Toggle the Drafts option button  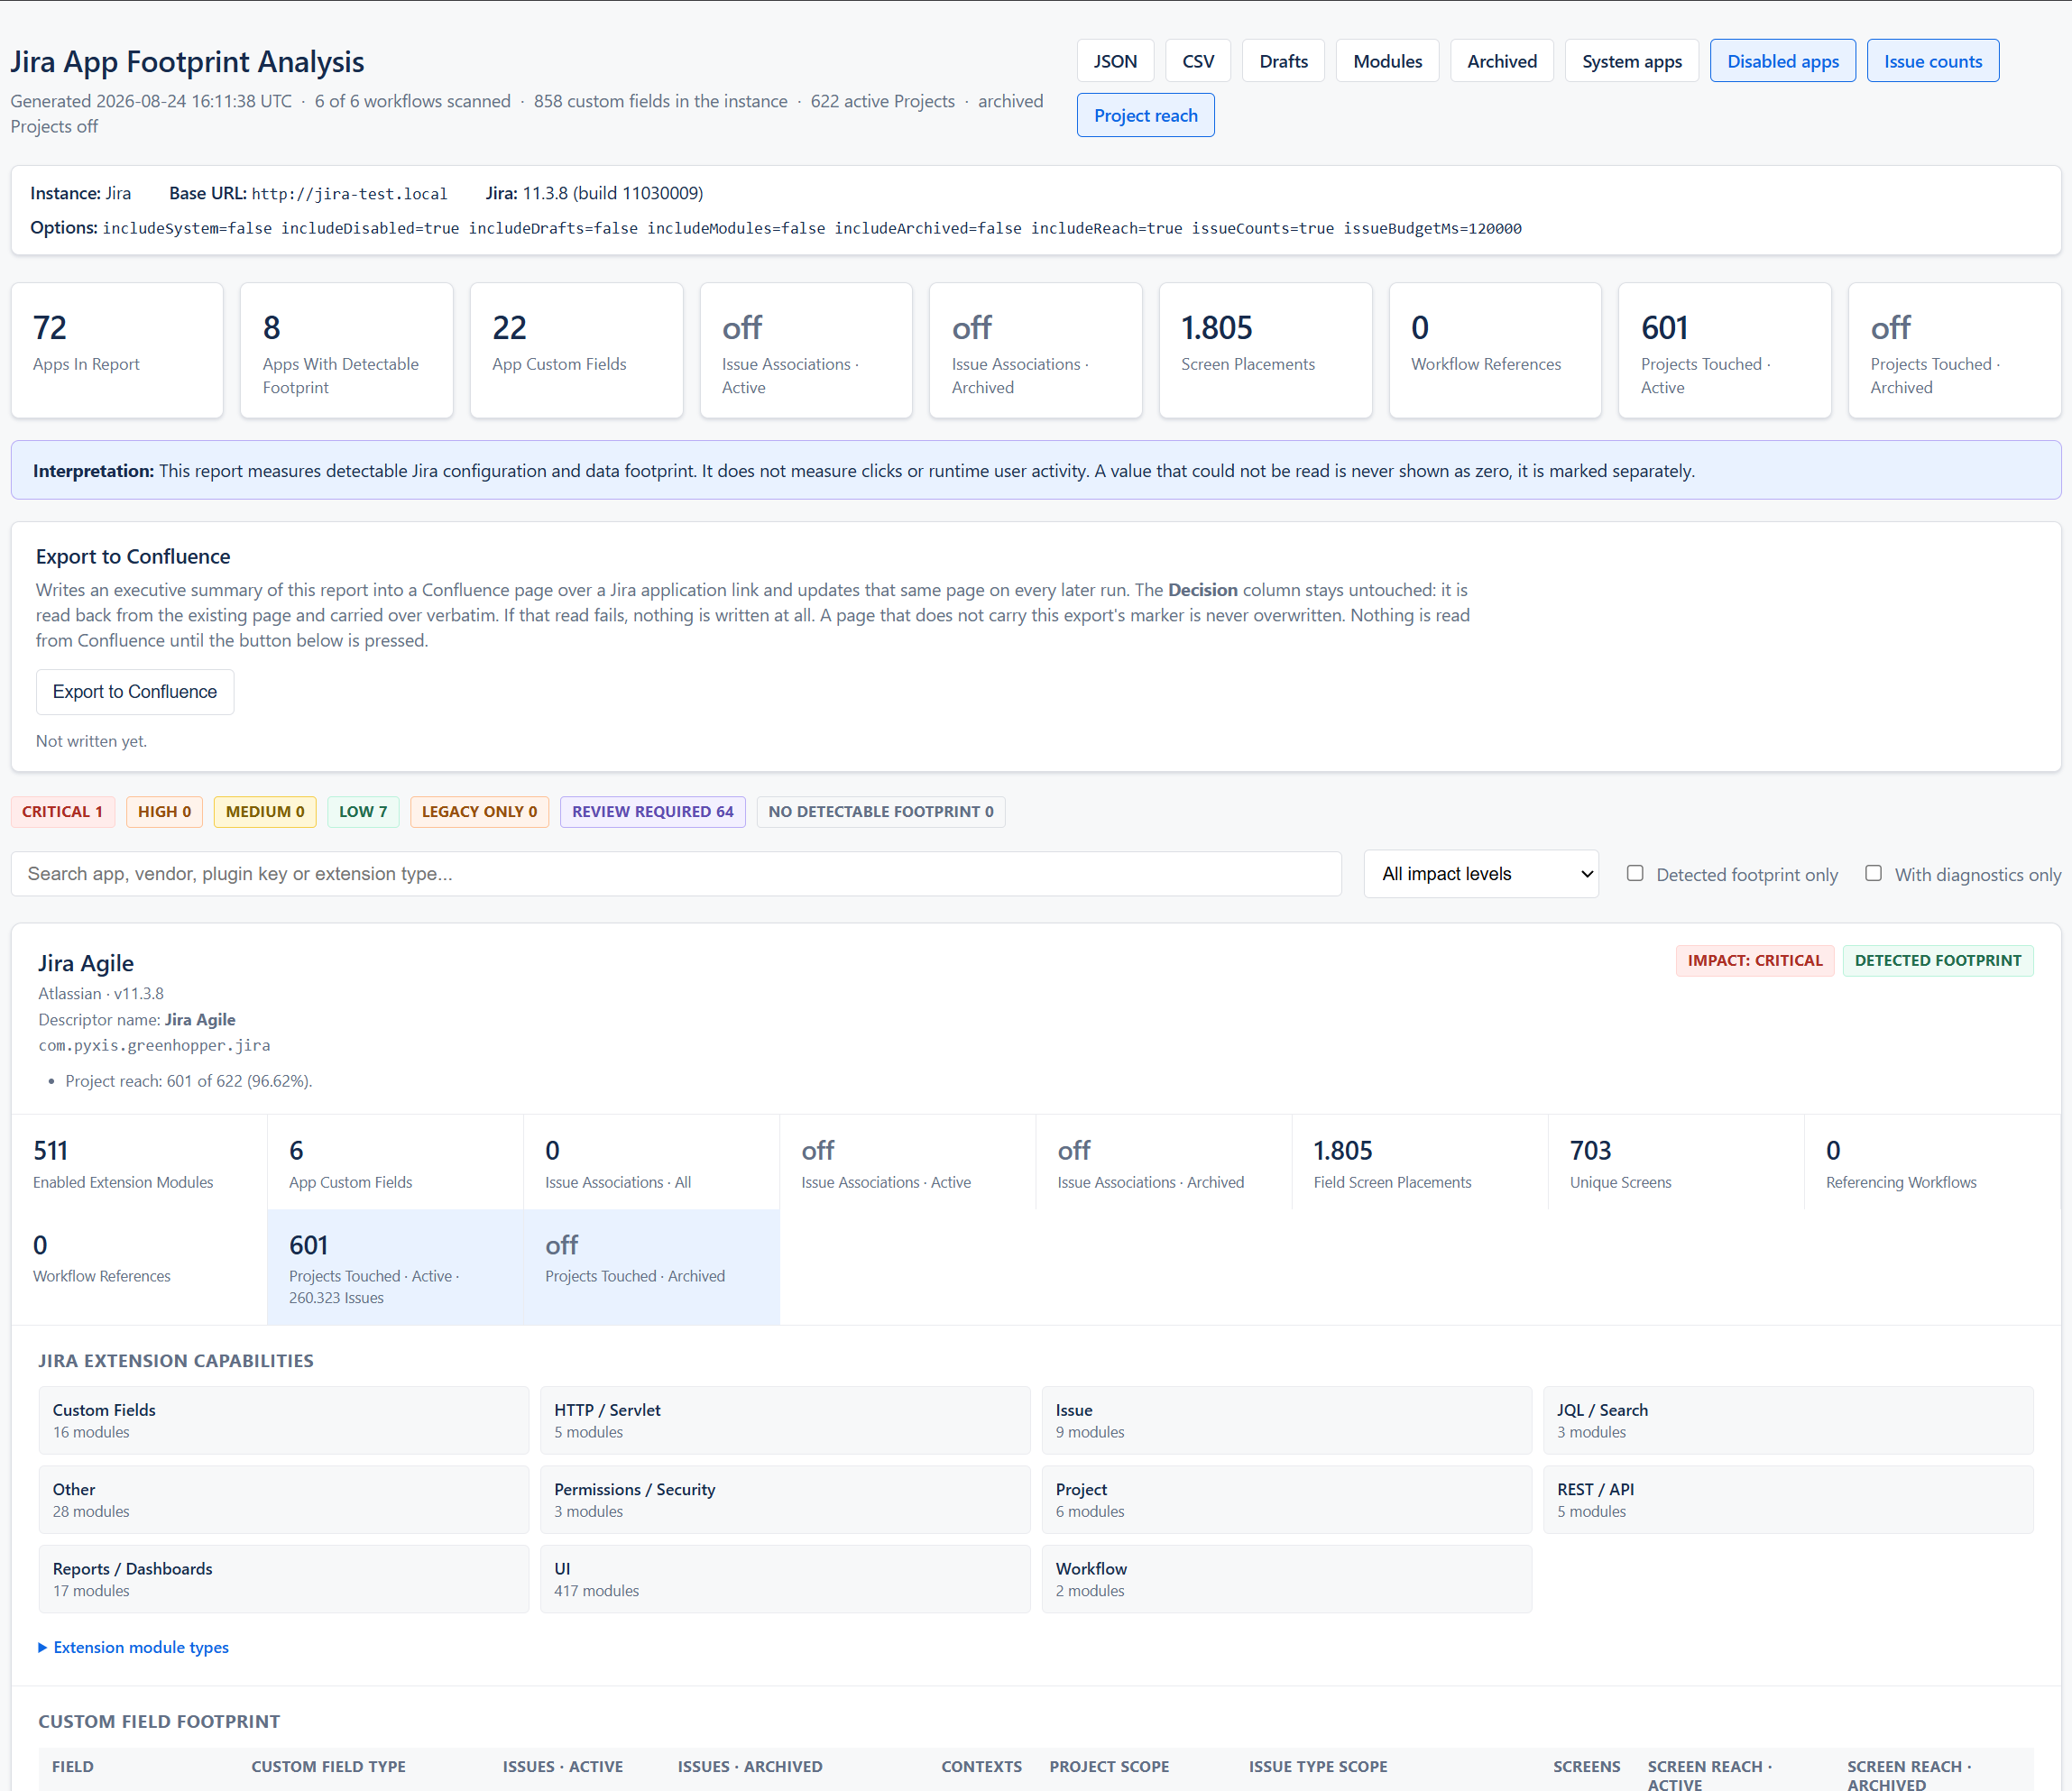click(1283, 61)
